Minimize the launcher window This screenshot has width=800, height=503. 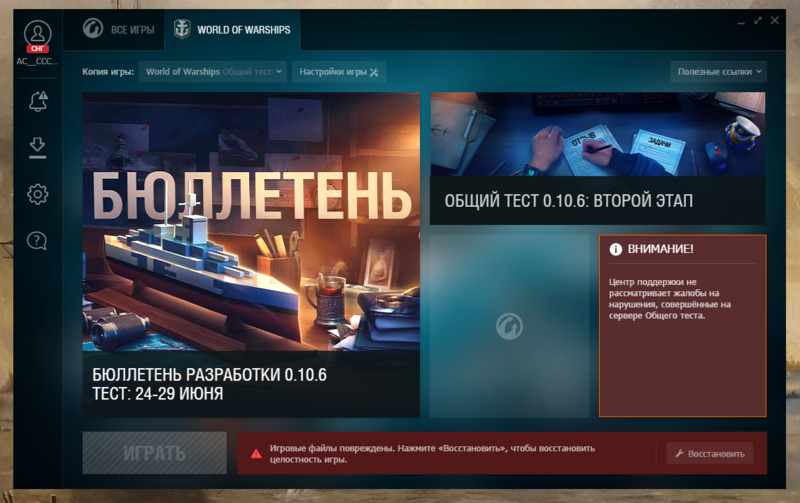741,21
